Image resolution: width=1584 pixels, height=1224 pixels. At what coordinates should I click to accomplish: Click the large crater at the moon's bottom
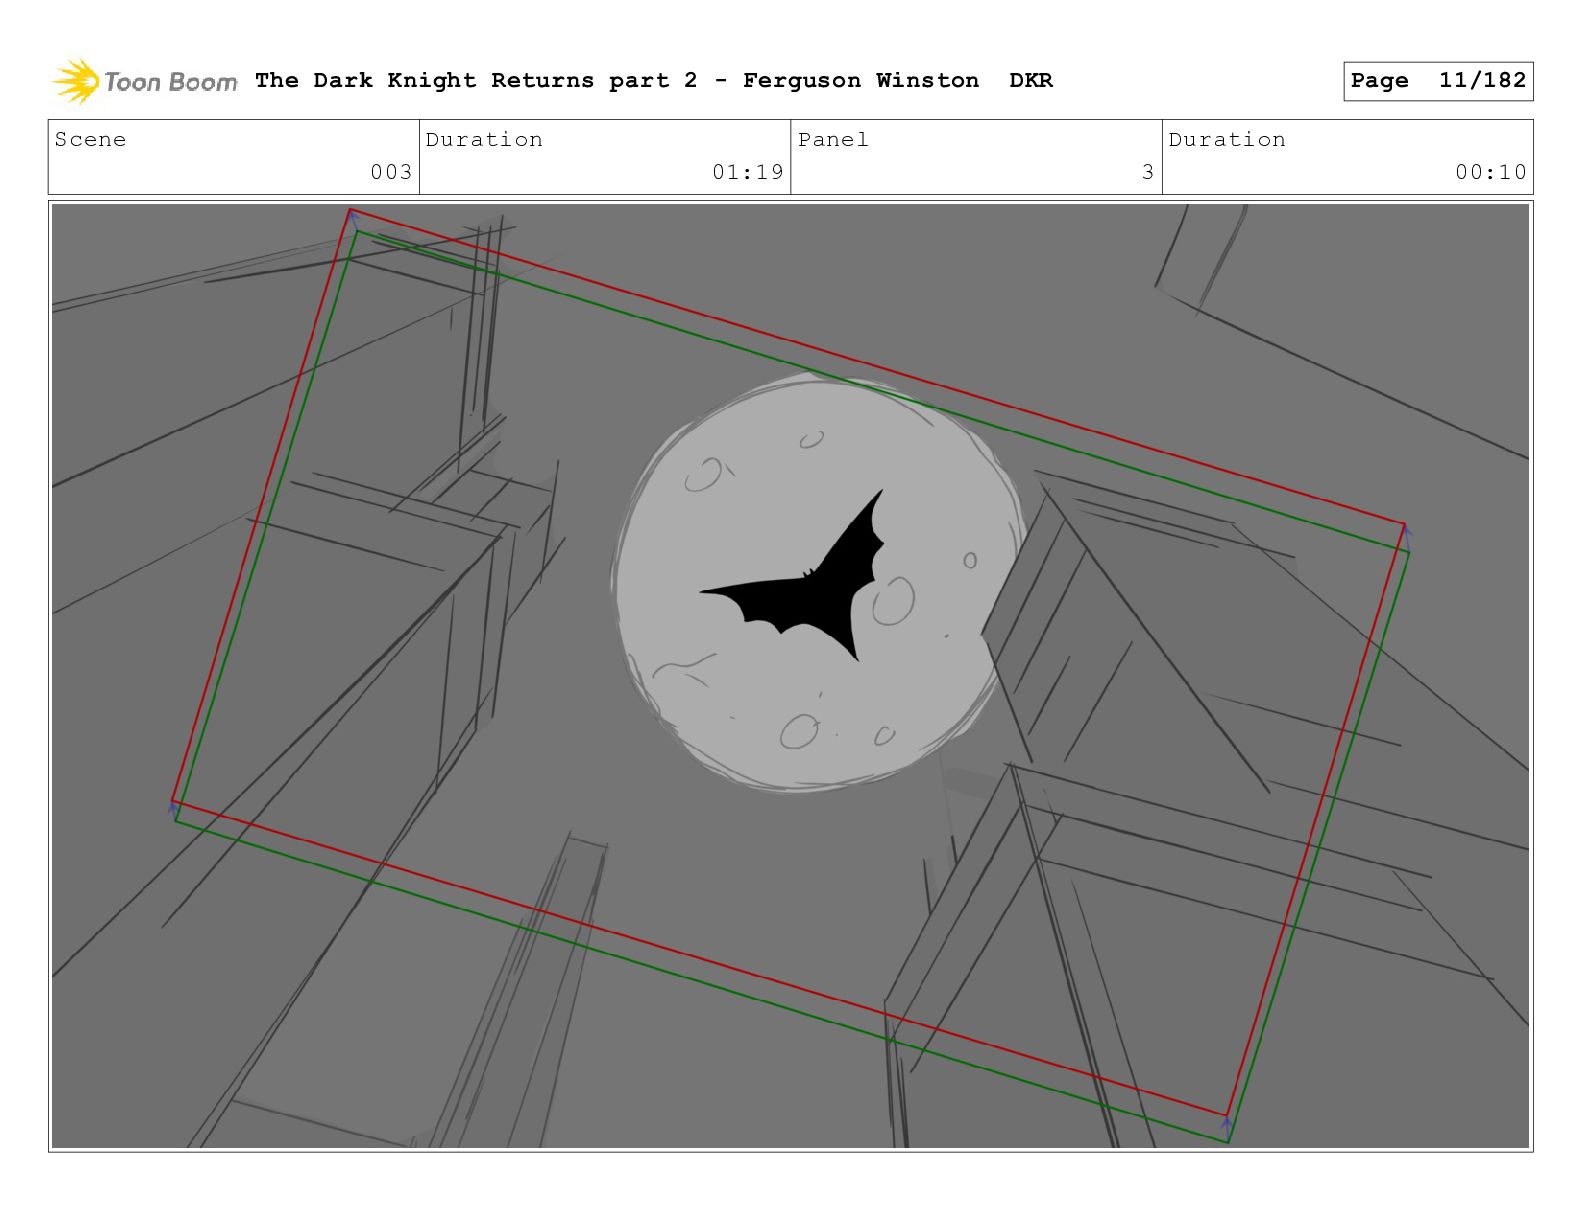pyautogui.click(x=799, y=732)
